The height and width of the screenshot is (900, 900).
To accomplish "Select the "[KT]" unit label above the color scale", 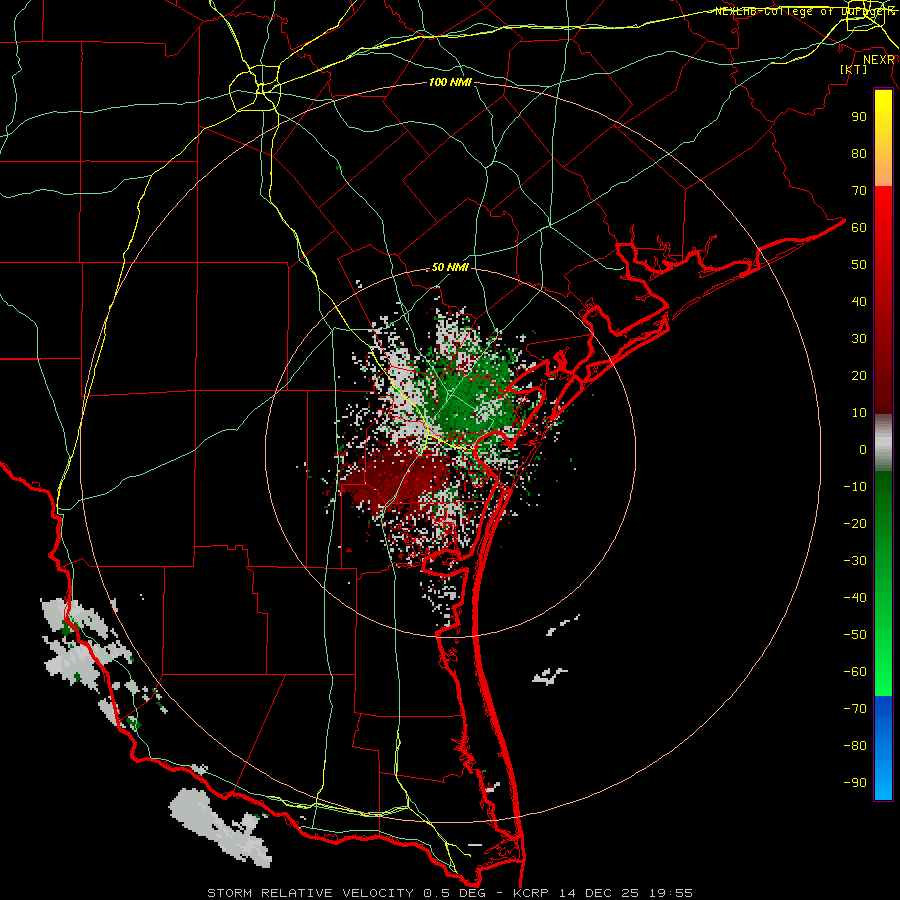I will (x=854, y=69).
